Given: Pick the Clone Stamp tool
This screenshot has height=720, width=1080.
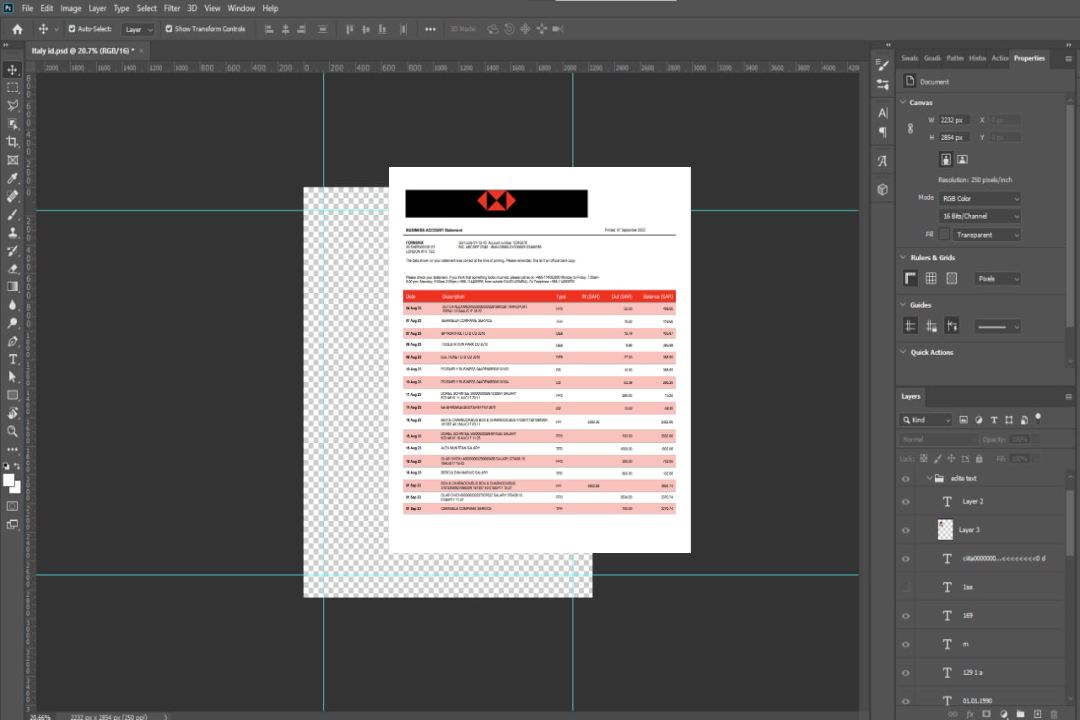Looking at the screenshot, I should 13,232.
